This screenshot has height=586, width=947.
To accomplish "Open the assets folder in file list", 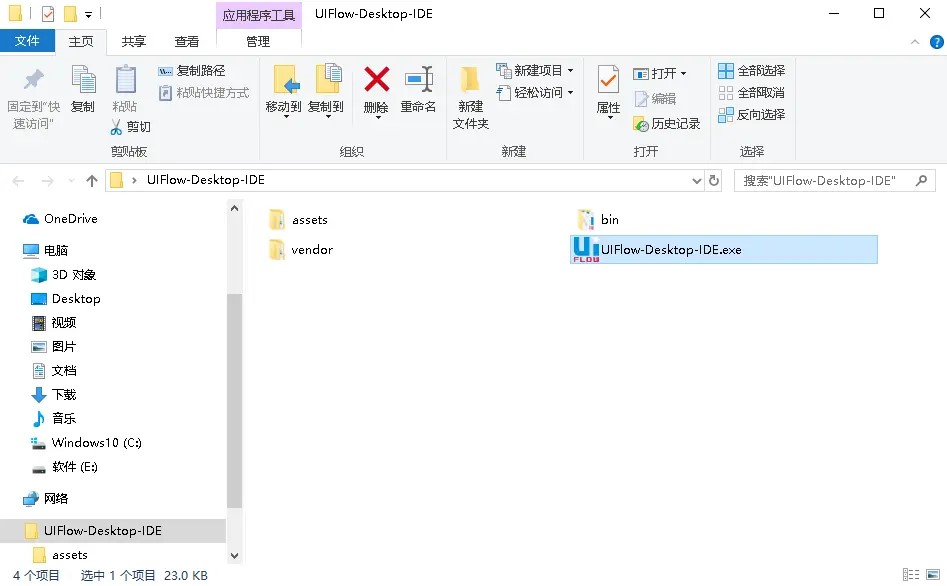I will (x=298, y=219).
